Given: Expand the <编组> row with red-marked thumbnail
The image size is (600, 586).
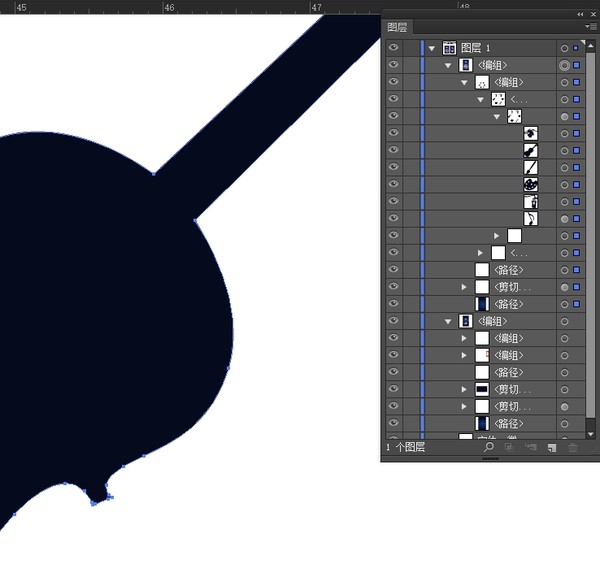Looking at the screenshot, I should [x=464, y=356].
